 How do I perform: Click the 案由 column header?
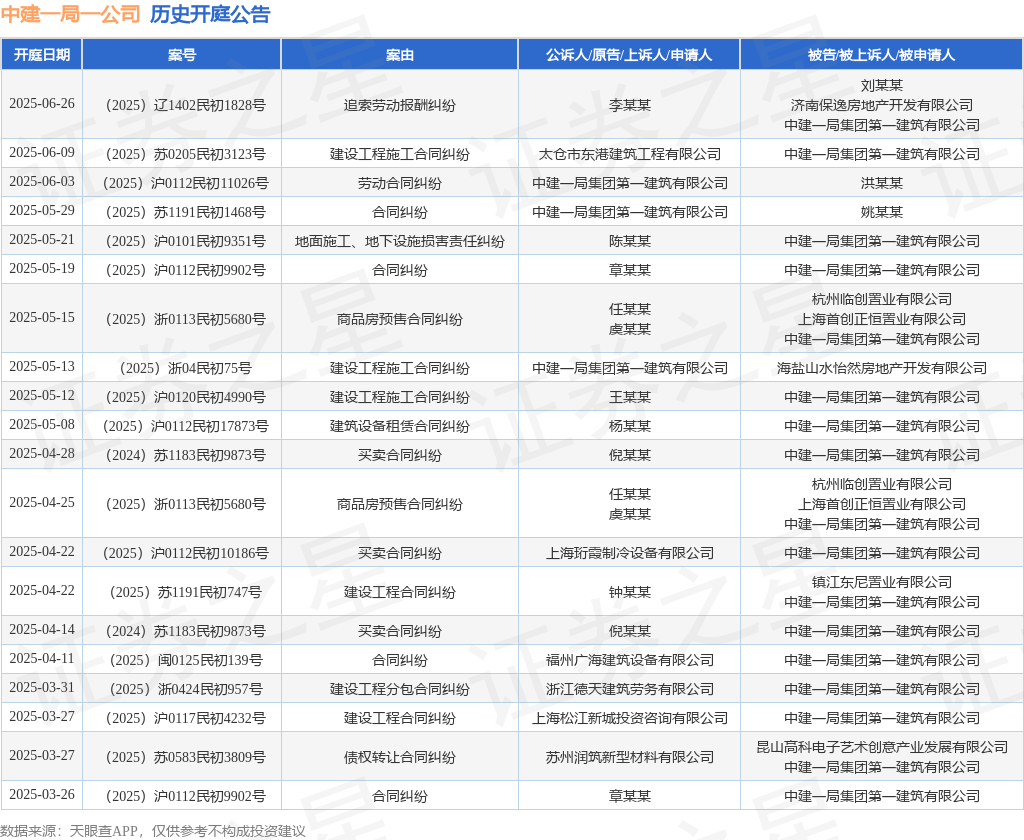click(400, 55)
